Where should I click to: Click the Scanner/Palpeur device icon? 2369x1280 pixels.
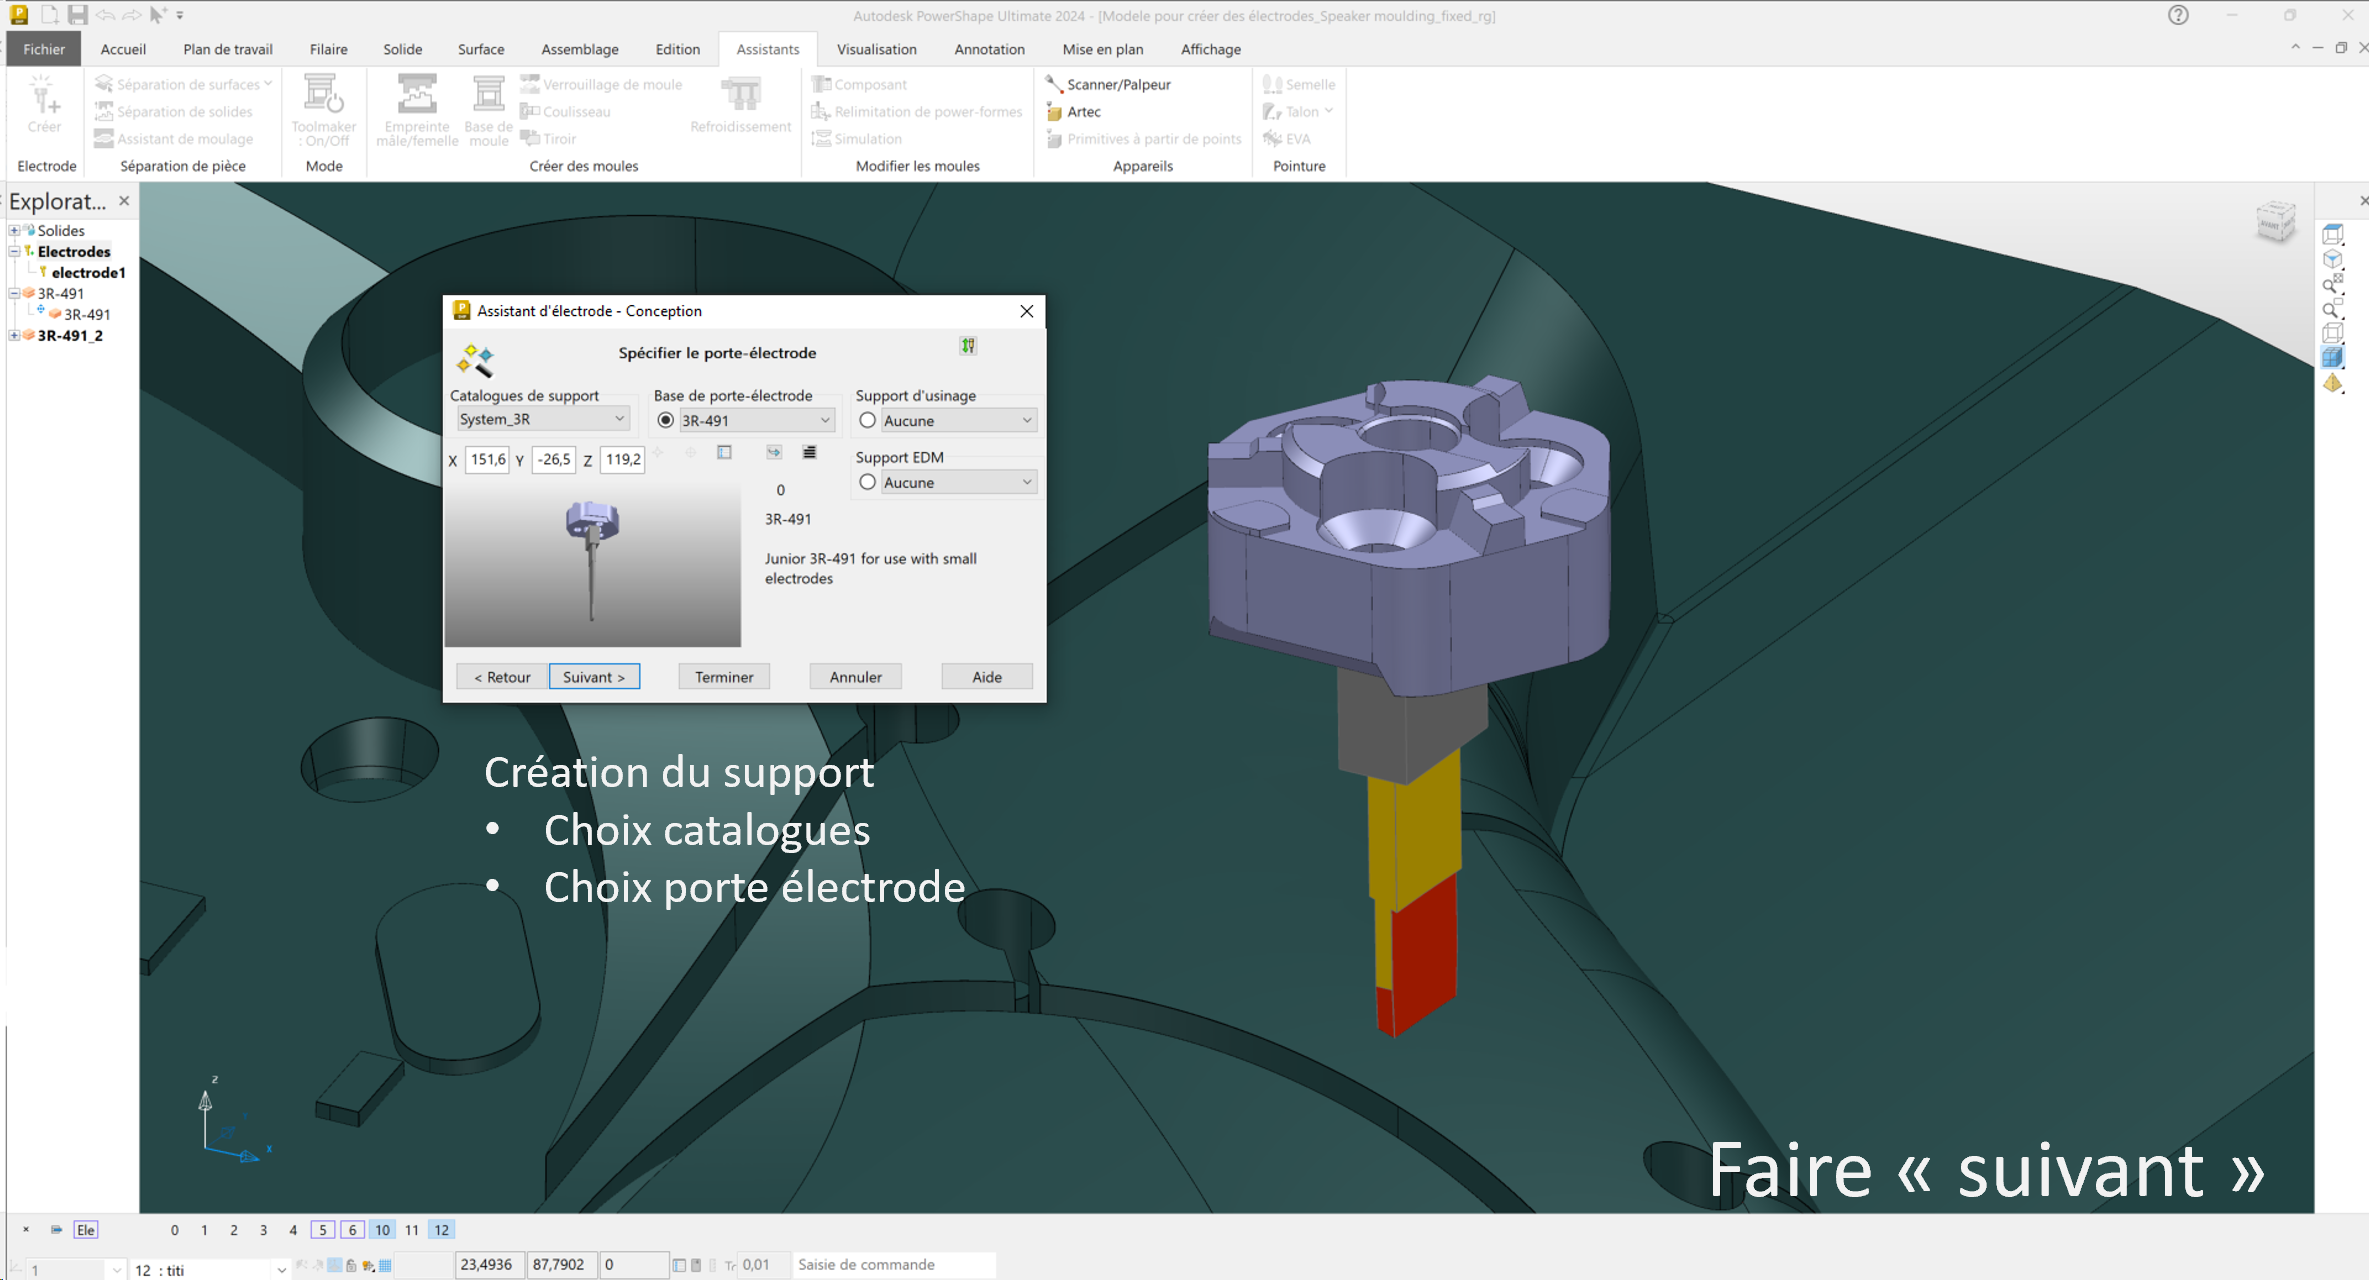tap(1054, 84)
